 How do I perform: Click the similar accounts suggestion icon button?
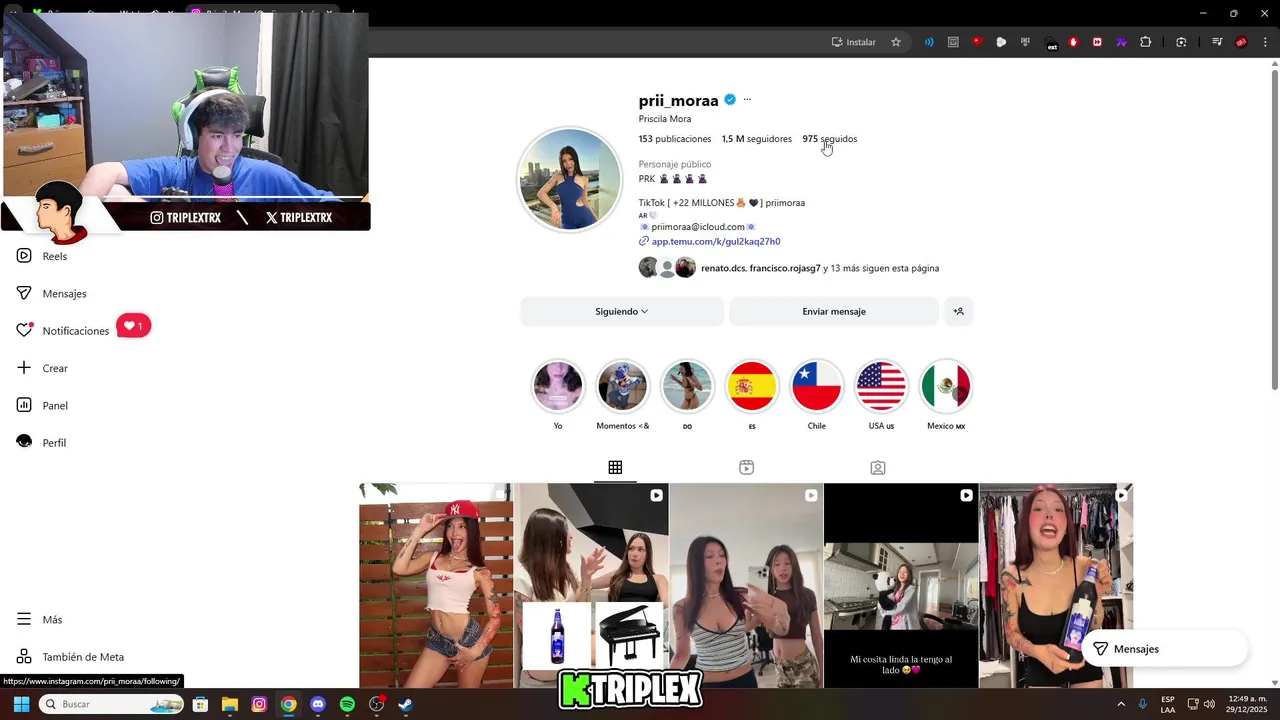(x=958, y=311)
